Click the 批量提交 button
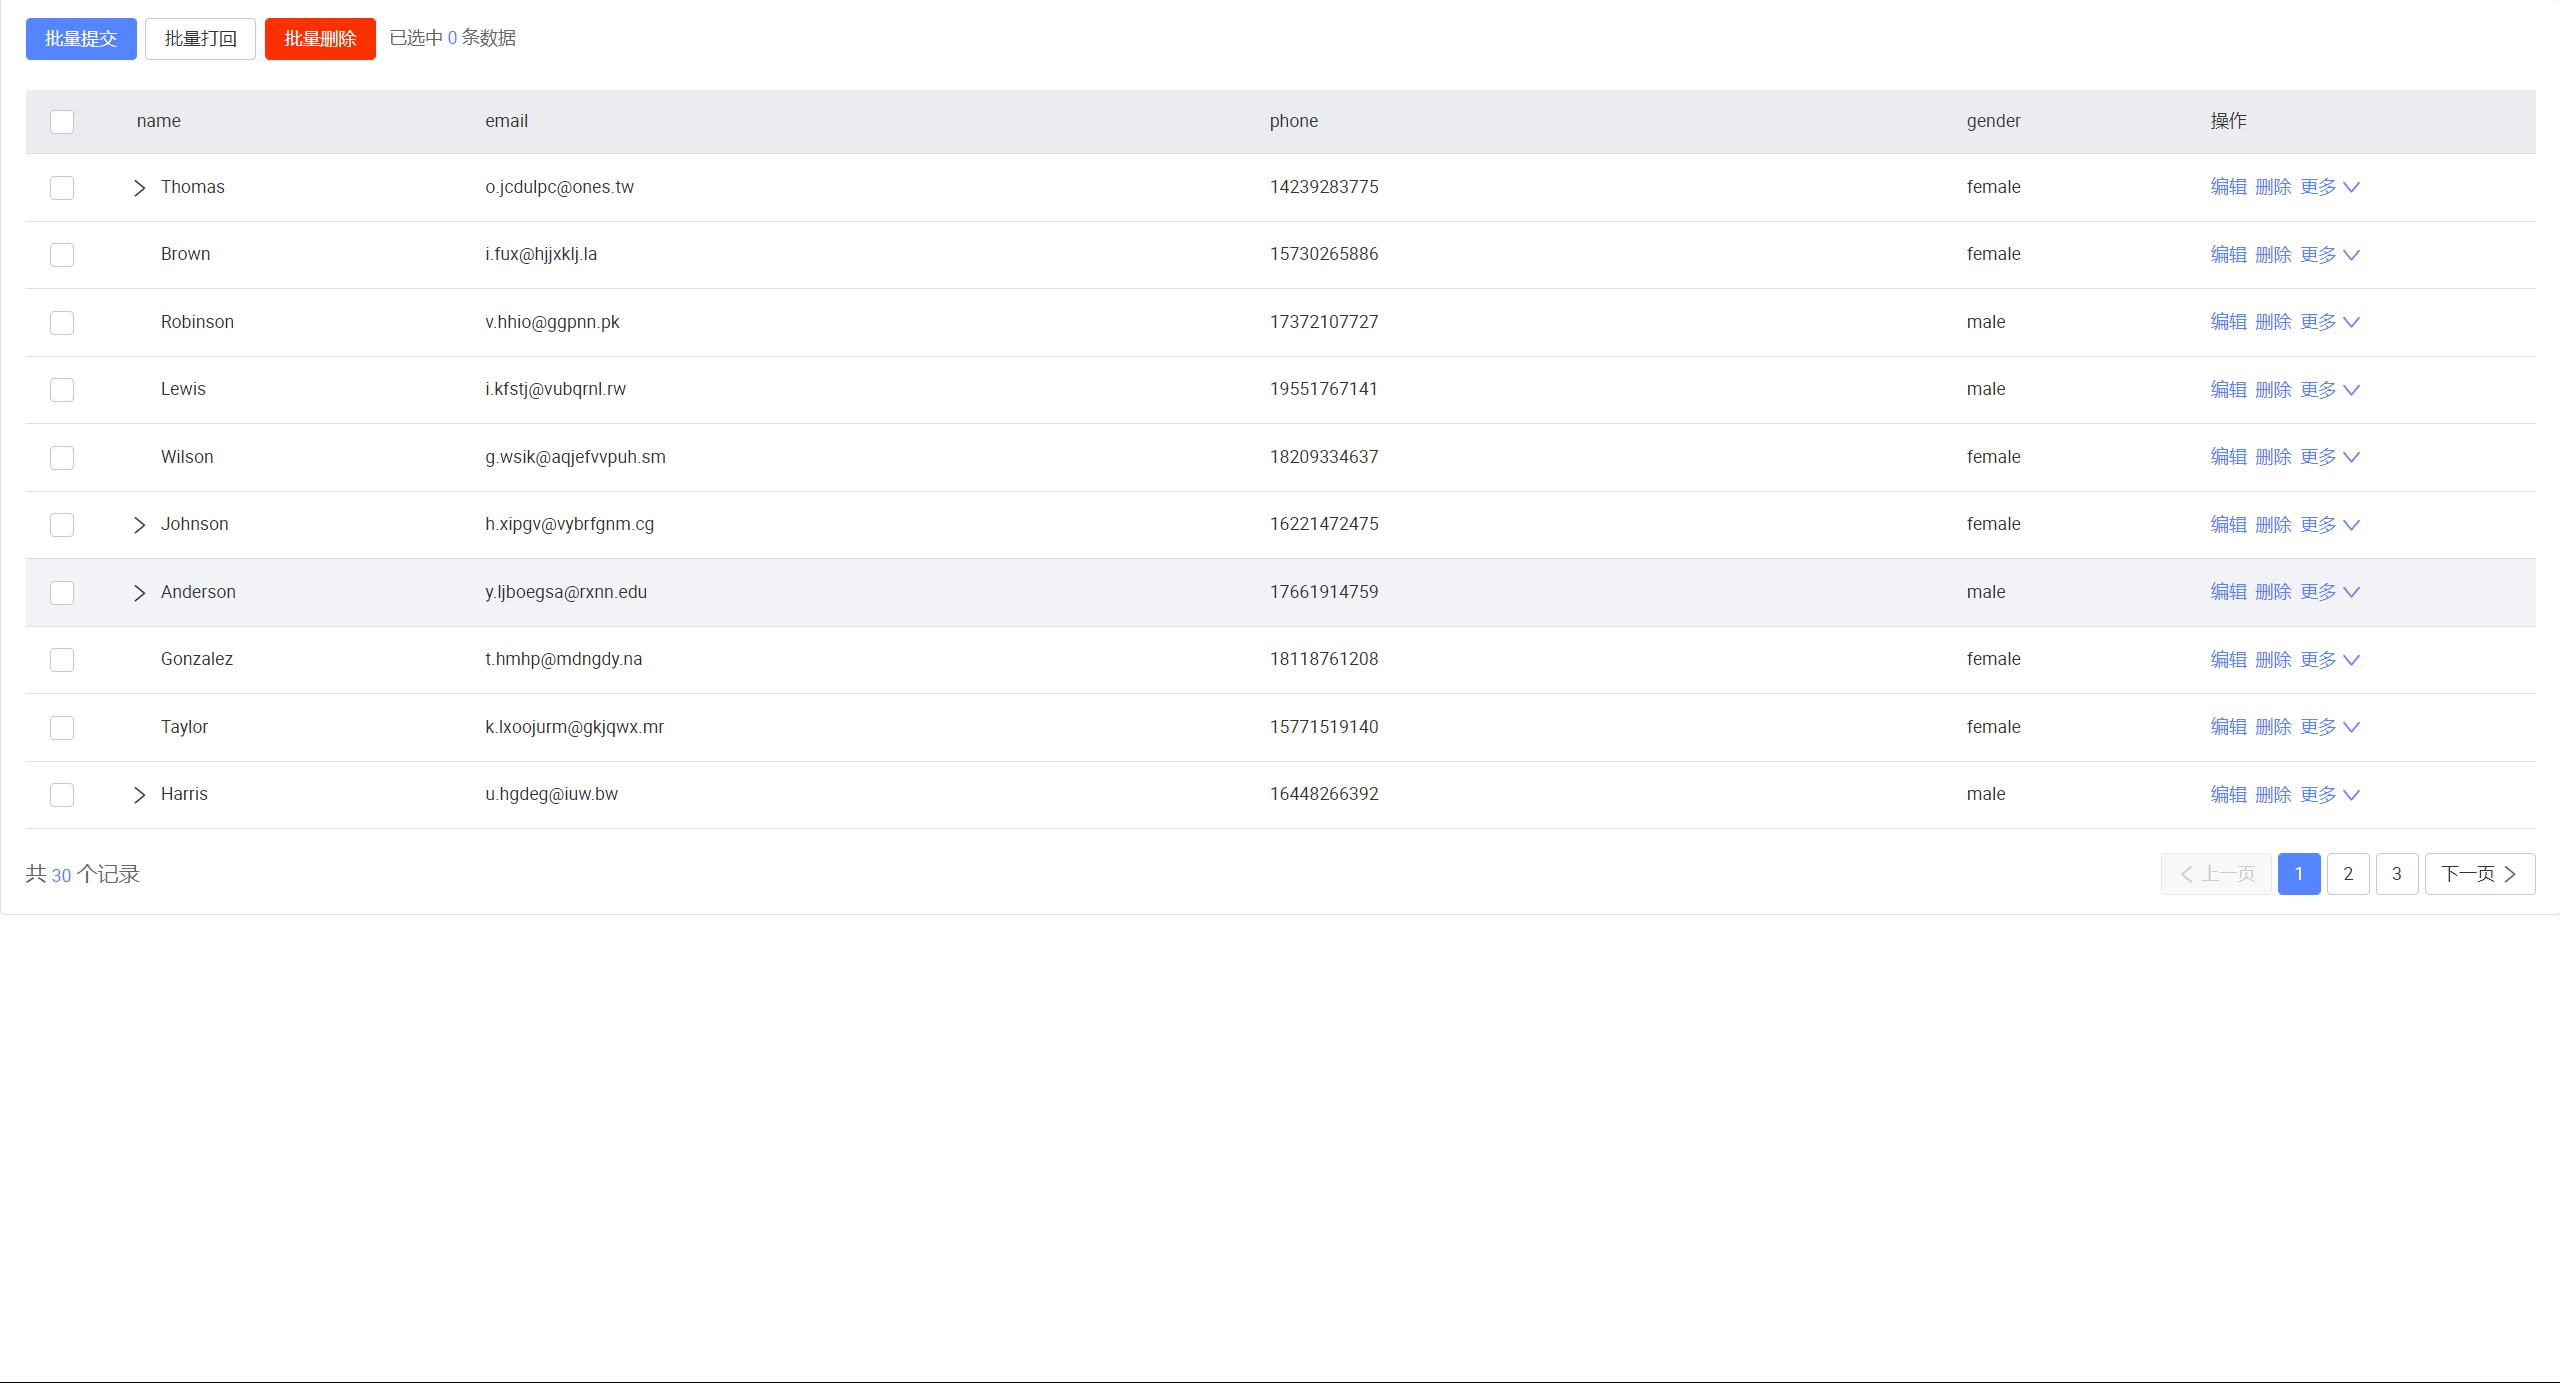 81,39
